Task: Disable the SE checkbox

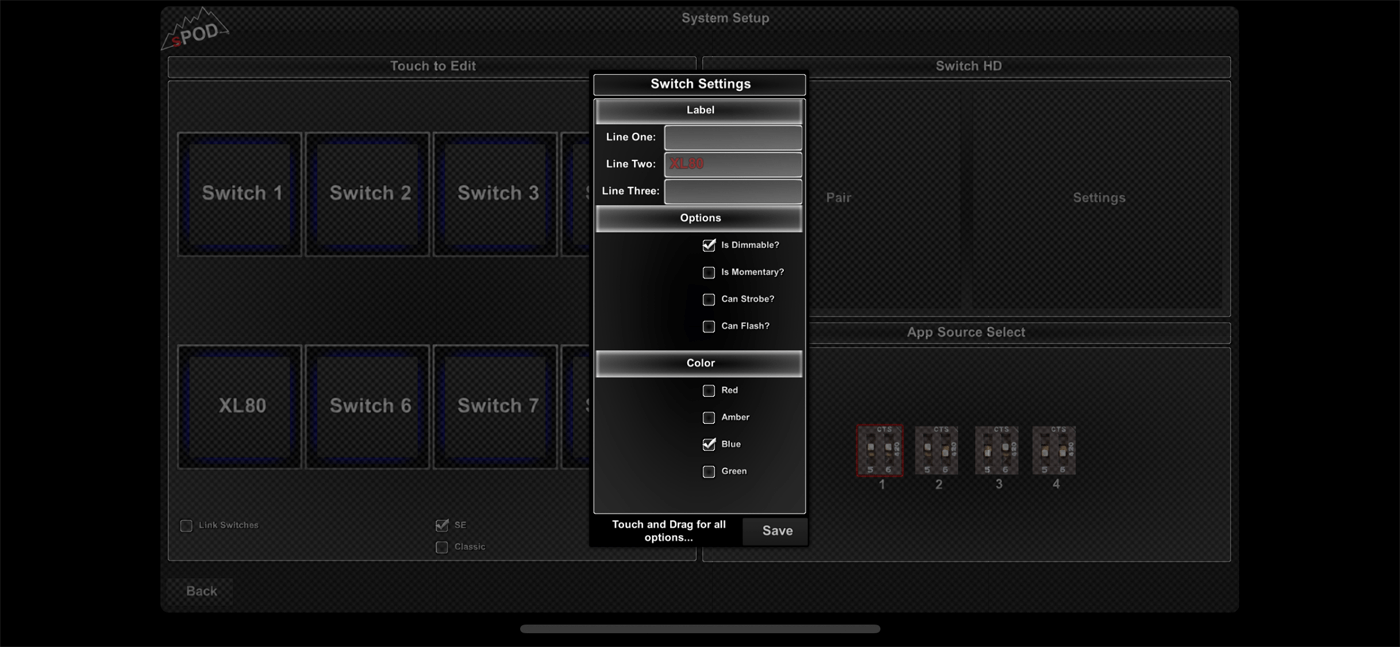Action: pos(441,524)
